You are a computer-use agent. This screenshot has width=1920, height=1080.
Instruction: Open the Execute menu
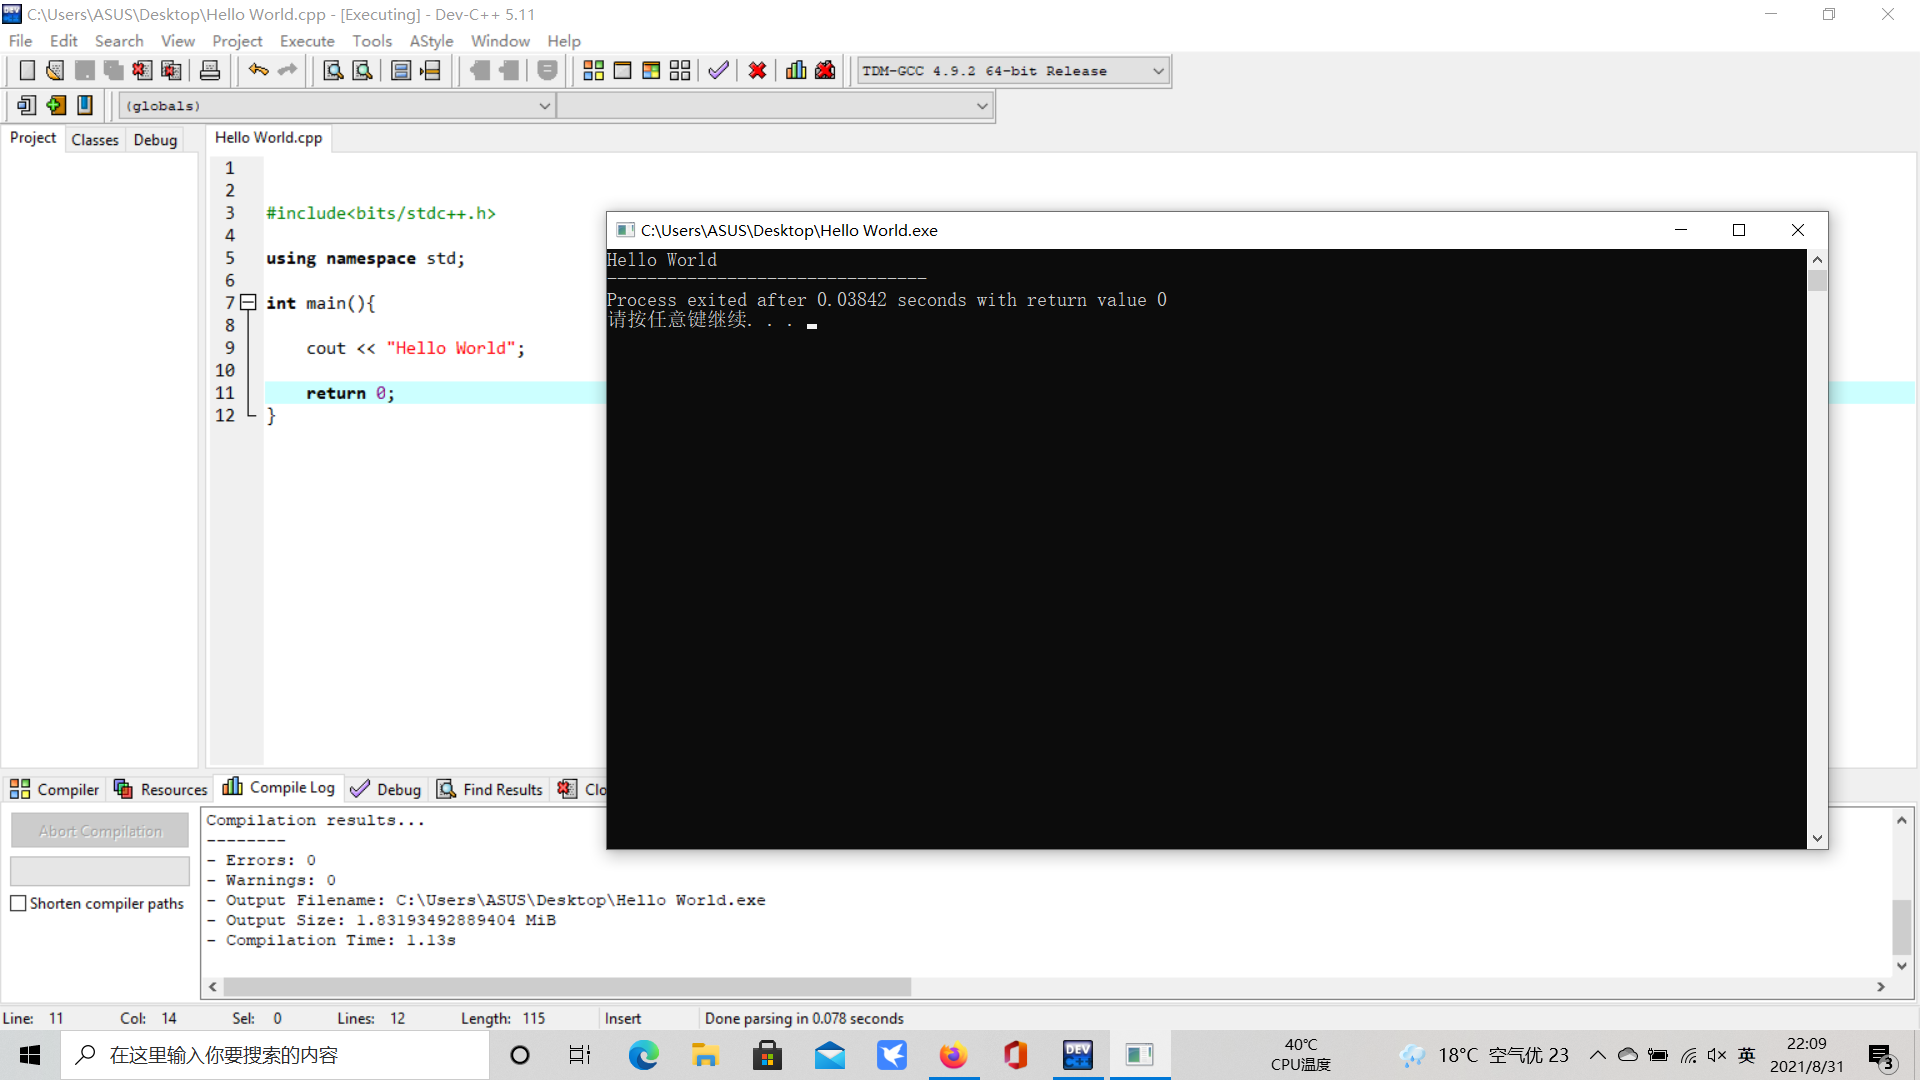point(307,41)
